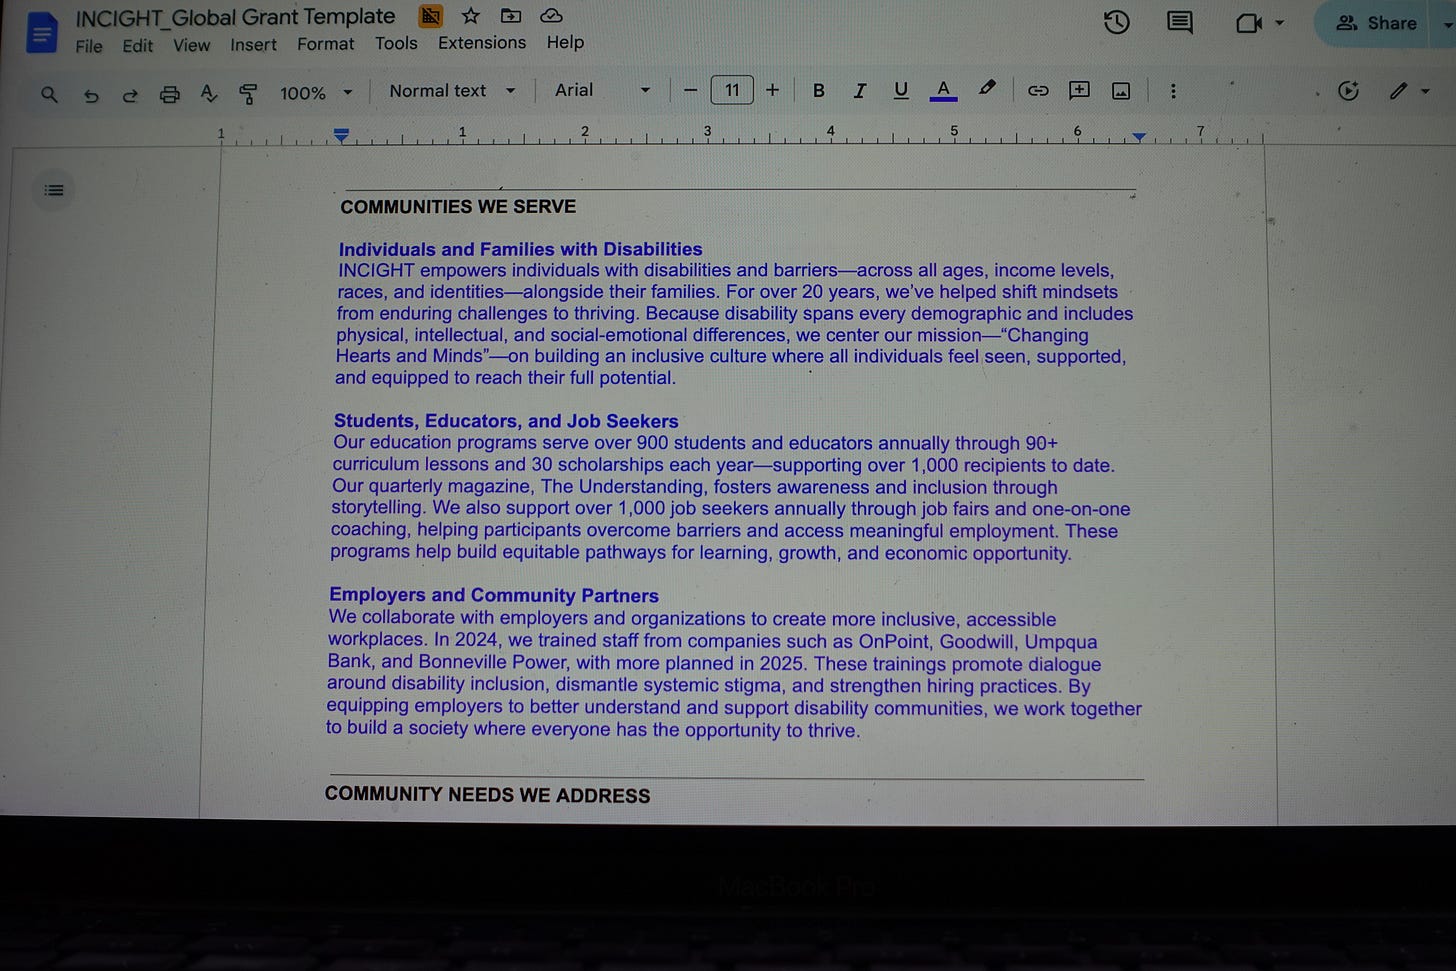Screen dimensions: 1456x971
Task: Open the Edit menu
Action: tap(138, 46)
